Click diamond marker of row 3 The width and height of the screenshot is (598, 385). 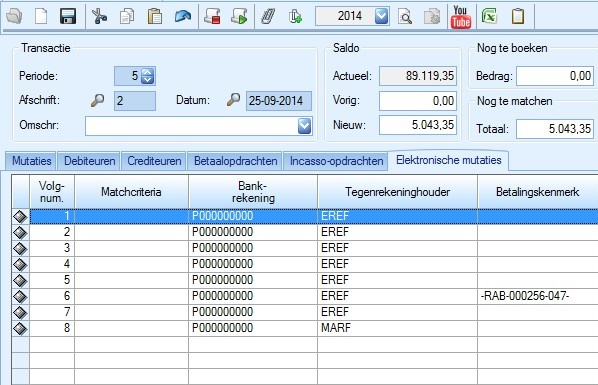tap(20, 248)
